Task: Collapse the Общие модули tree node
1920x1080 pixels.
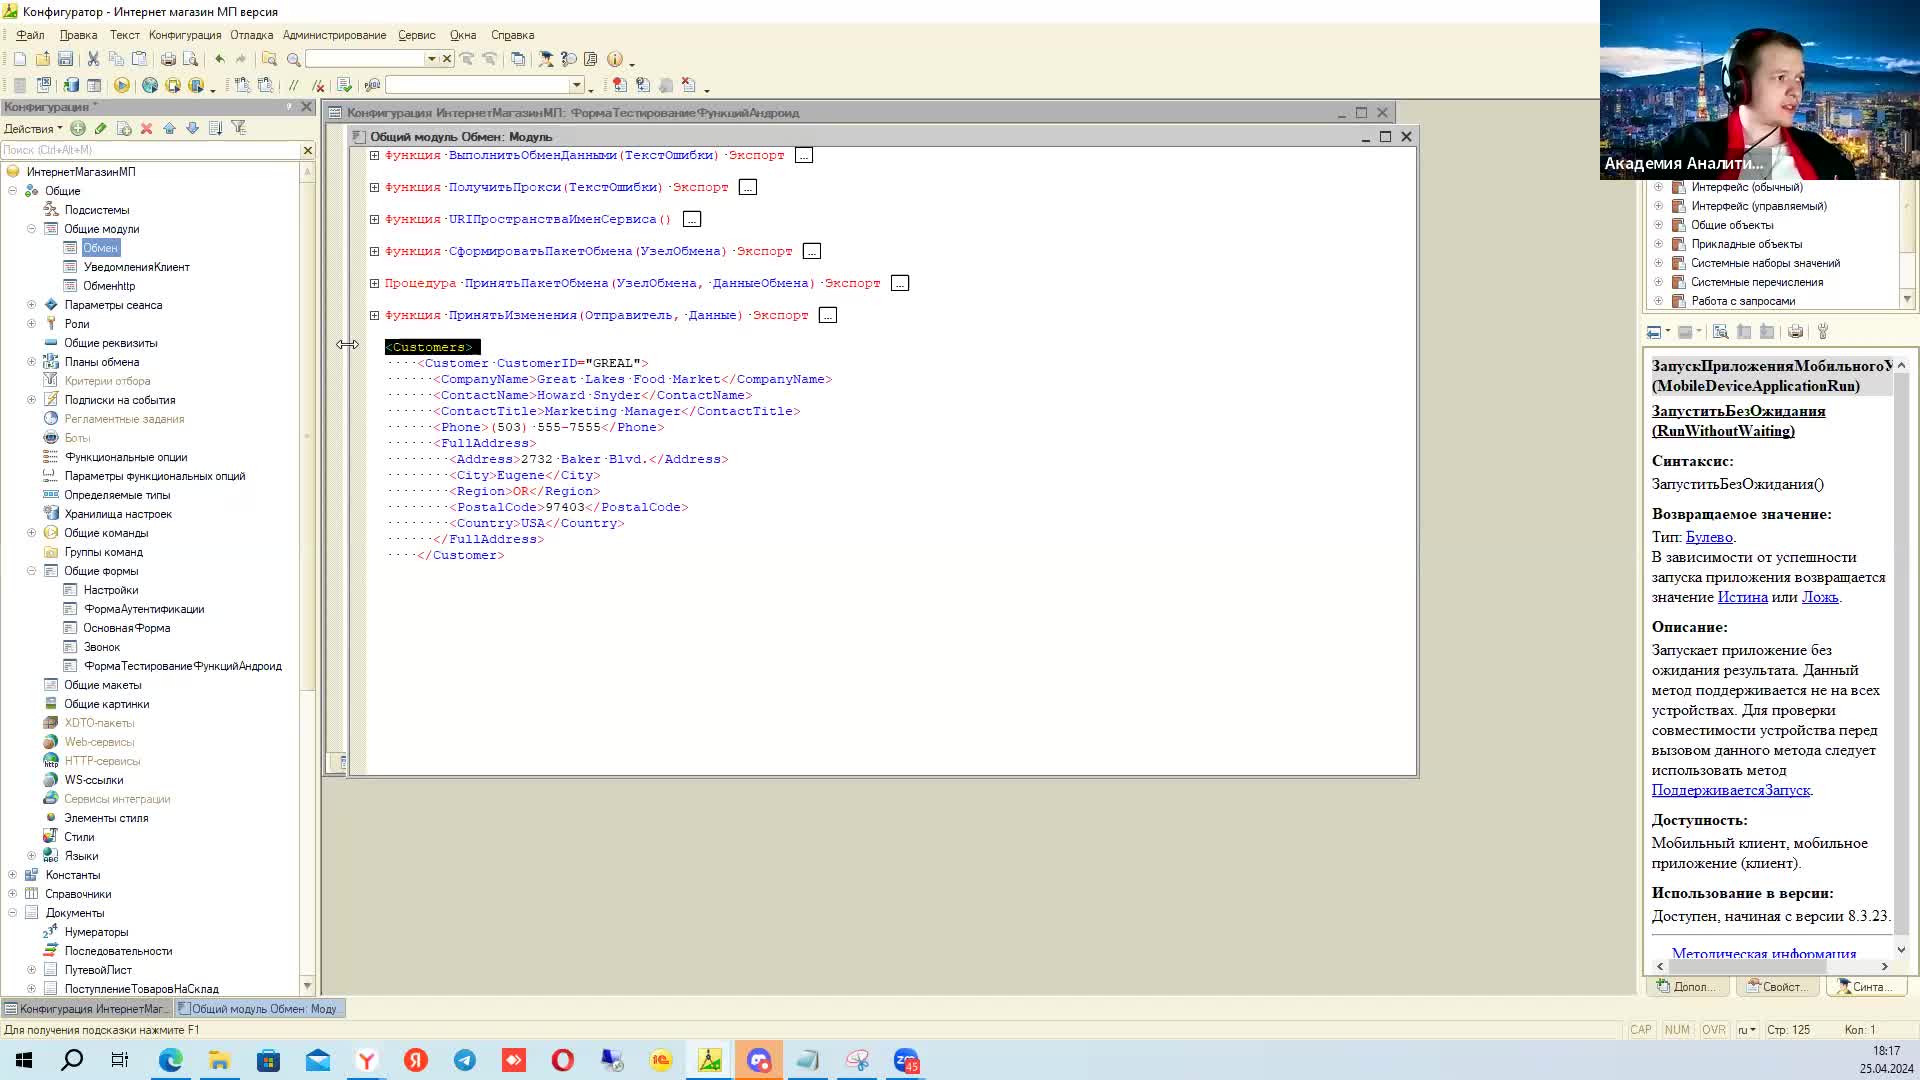Action: [31, 229]
